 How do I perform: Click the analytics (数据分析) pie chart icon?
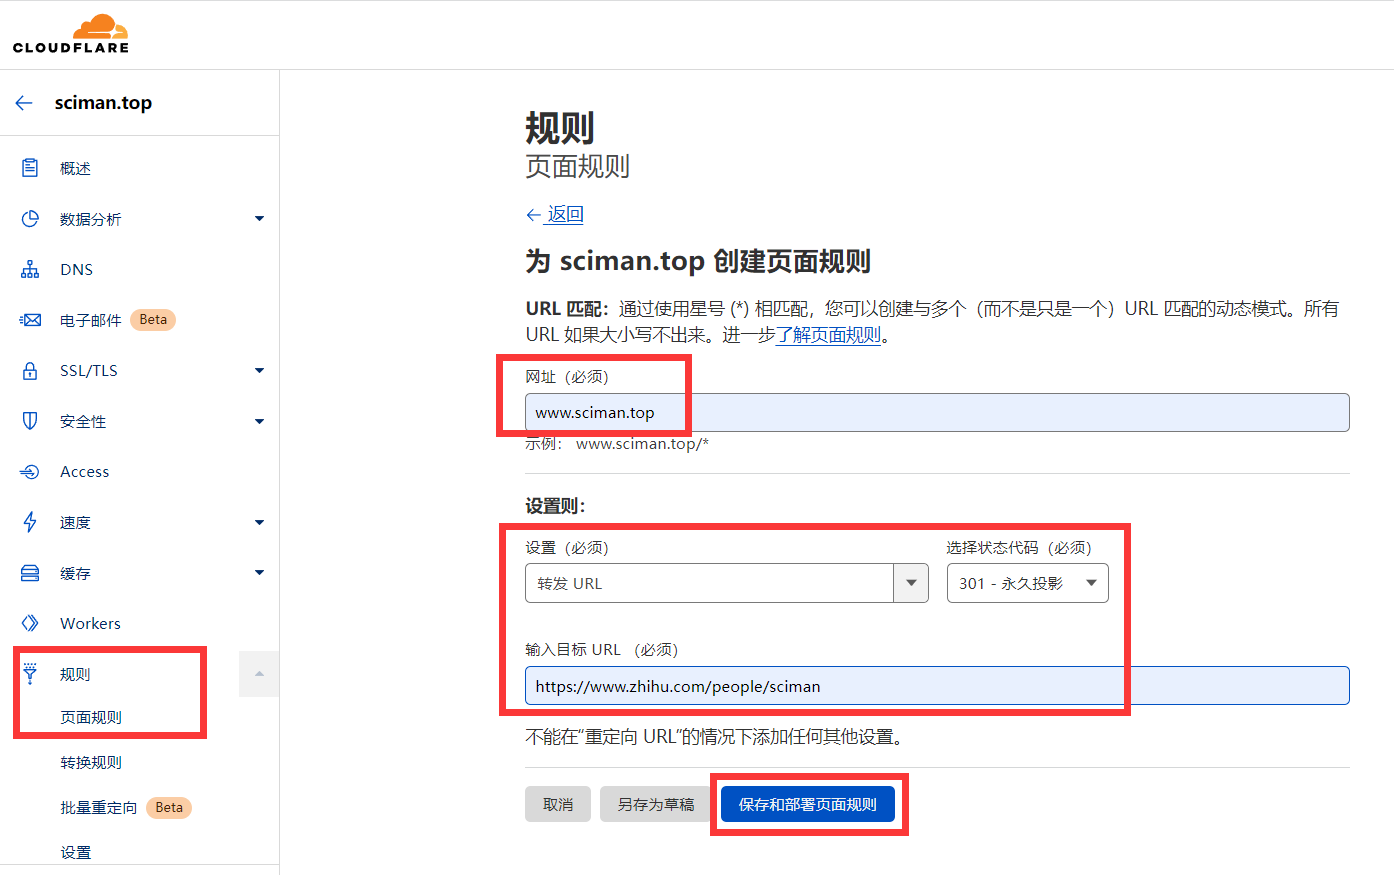(x=30, y=219)
